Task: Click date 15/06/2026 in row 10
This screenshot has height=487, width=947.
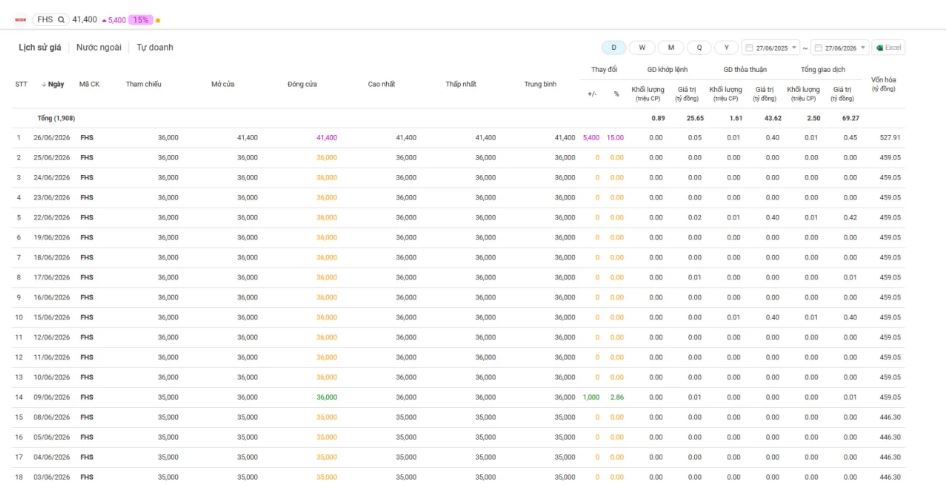Action: tap(52, 317)
